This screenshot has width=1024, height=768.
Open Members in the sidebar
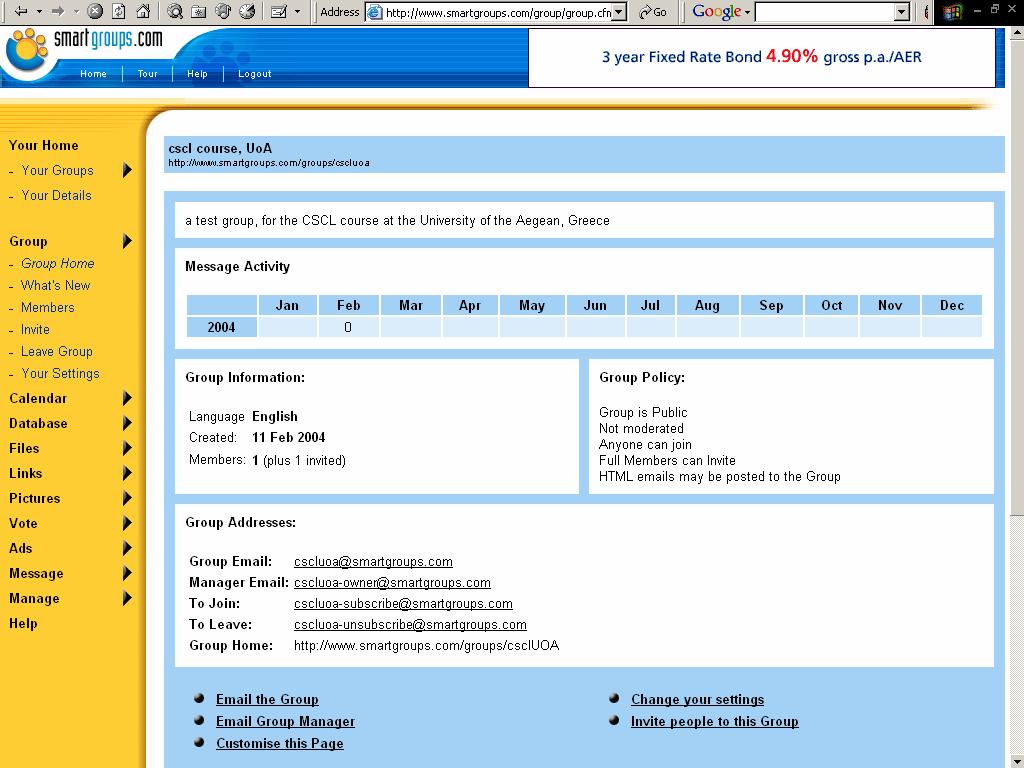[48, 308]
